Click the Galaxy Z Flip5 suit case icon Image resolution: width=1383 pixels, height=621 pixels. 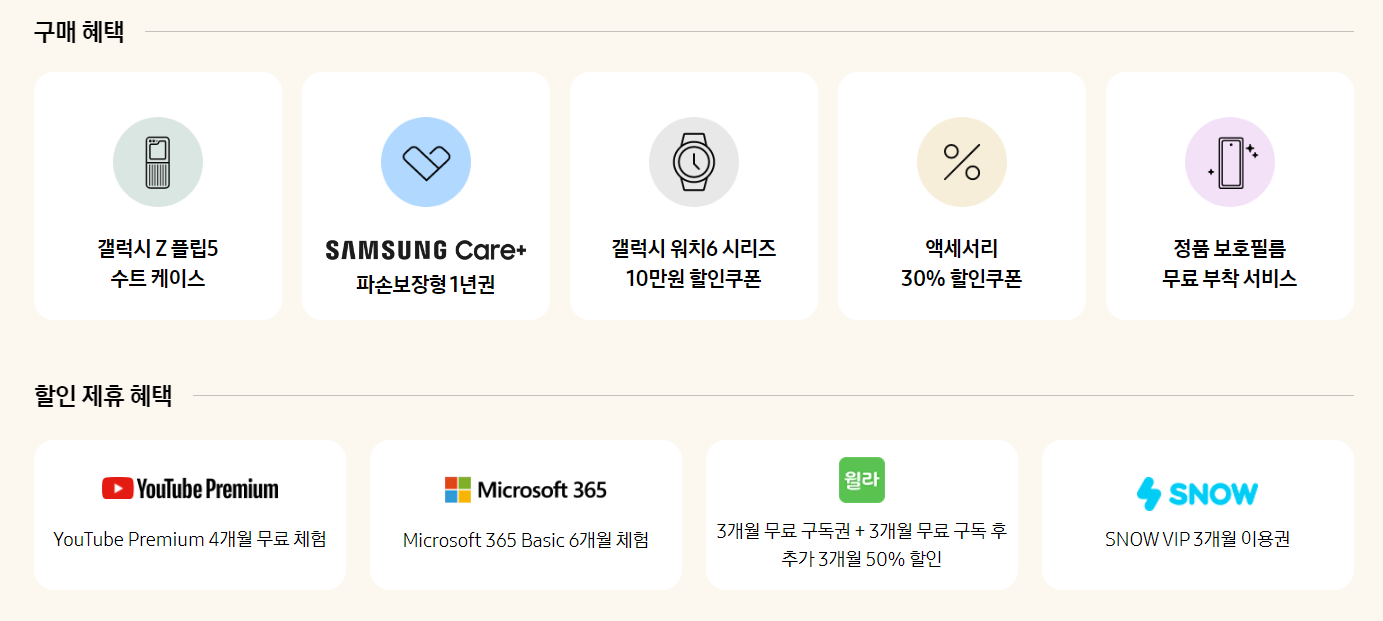click(157, 161)
